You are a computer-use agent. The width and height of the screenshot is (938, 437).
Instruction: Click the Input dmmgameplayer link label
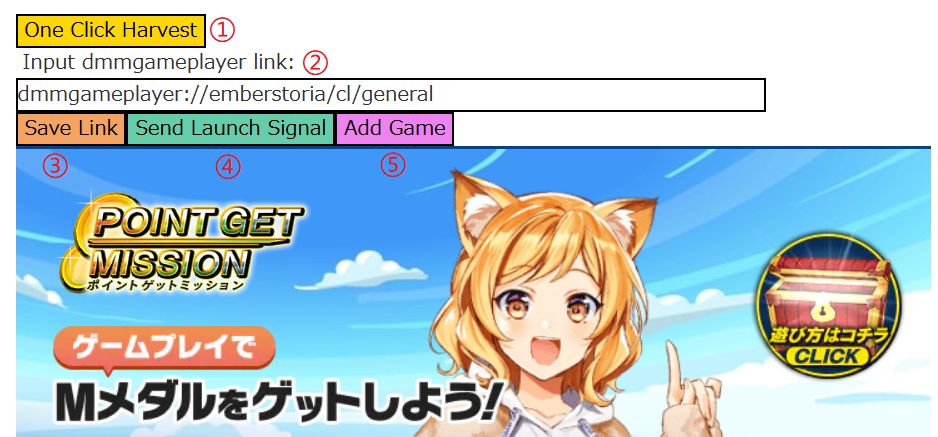point(159,62)
